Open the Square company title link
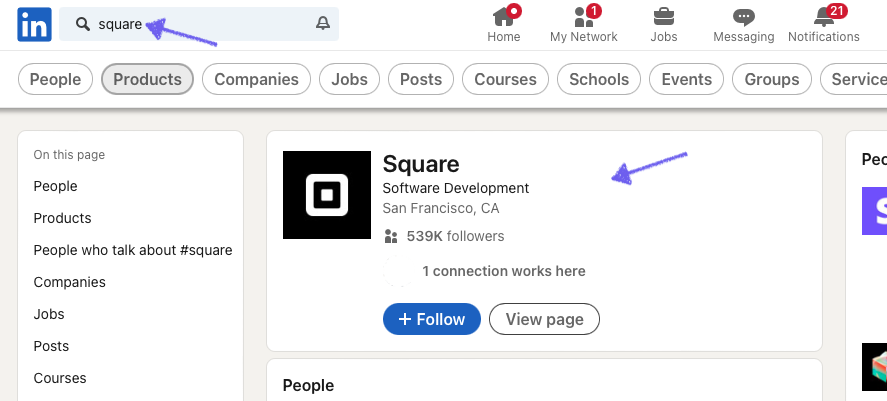This screenshot has width=887, height=401. click(421, 164)
